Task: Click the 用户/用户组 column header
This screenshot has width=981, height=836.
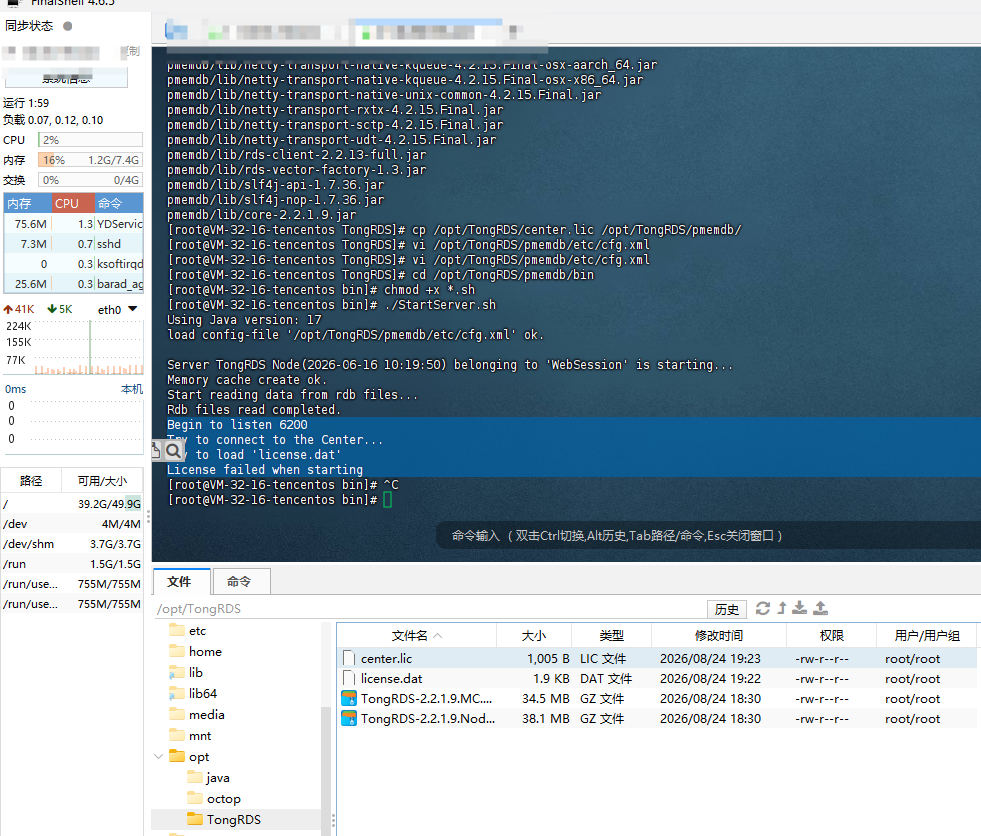Action: pos(927,636)
